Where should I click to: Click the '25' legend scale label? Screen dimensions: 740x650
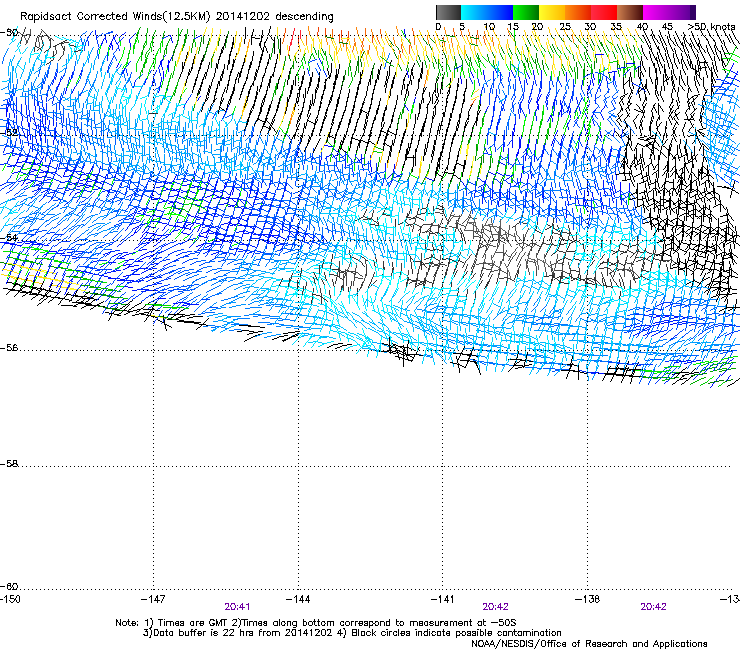coord(564,27)
